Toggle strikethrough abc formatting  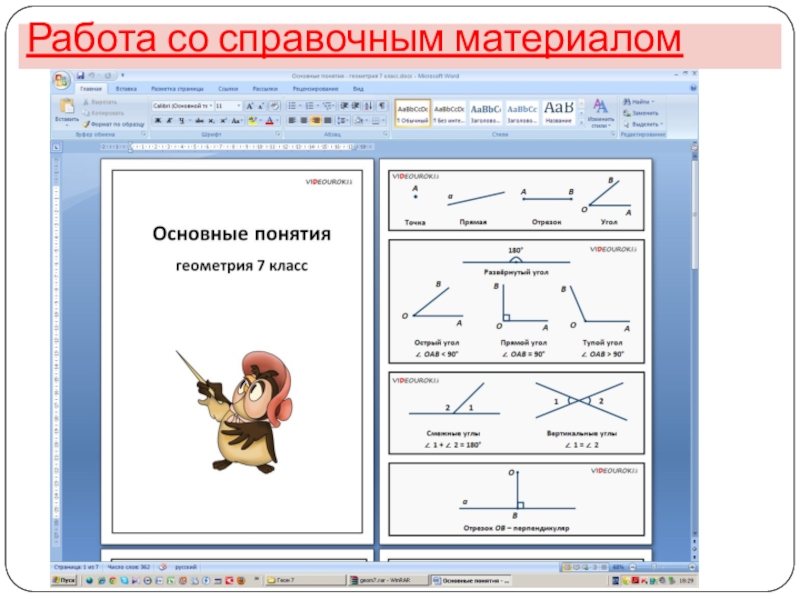(x=199, y=121)
